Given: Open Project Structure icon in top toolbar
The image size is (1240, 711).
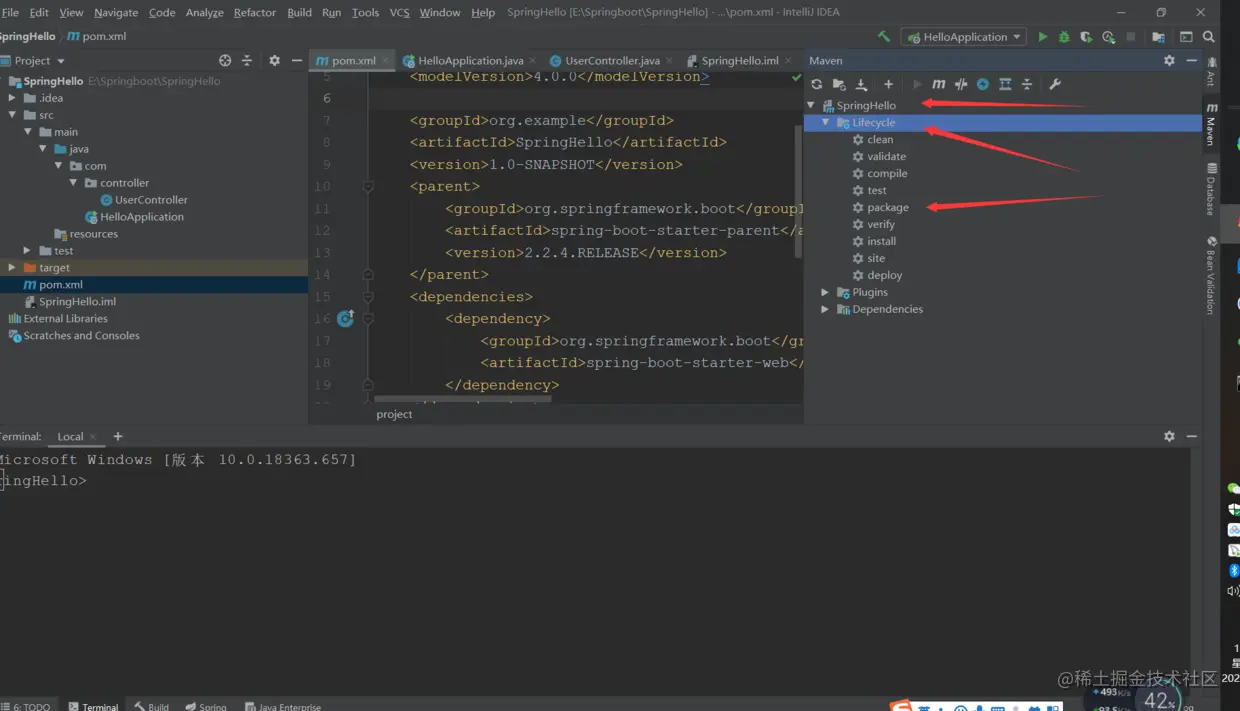Looking at the screenshot, I should point(1158,37).
